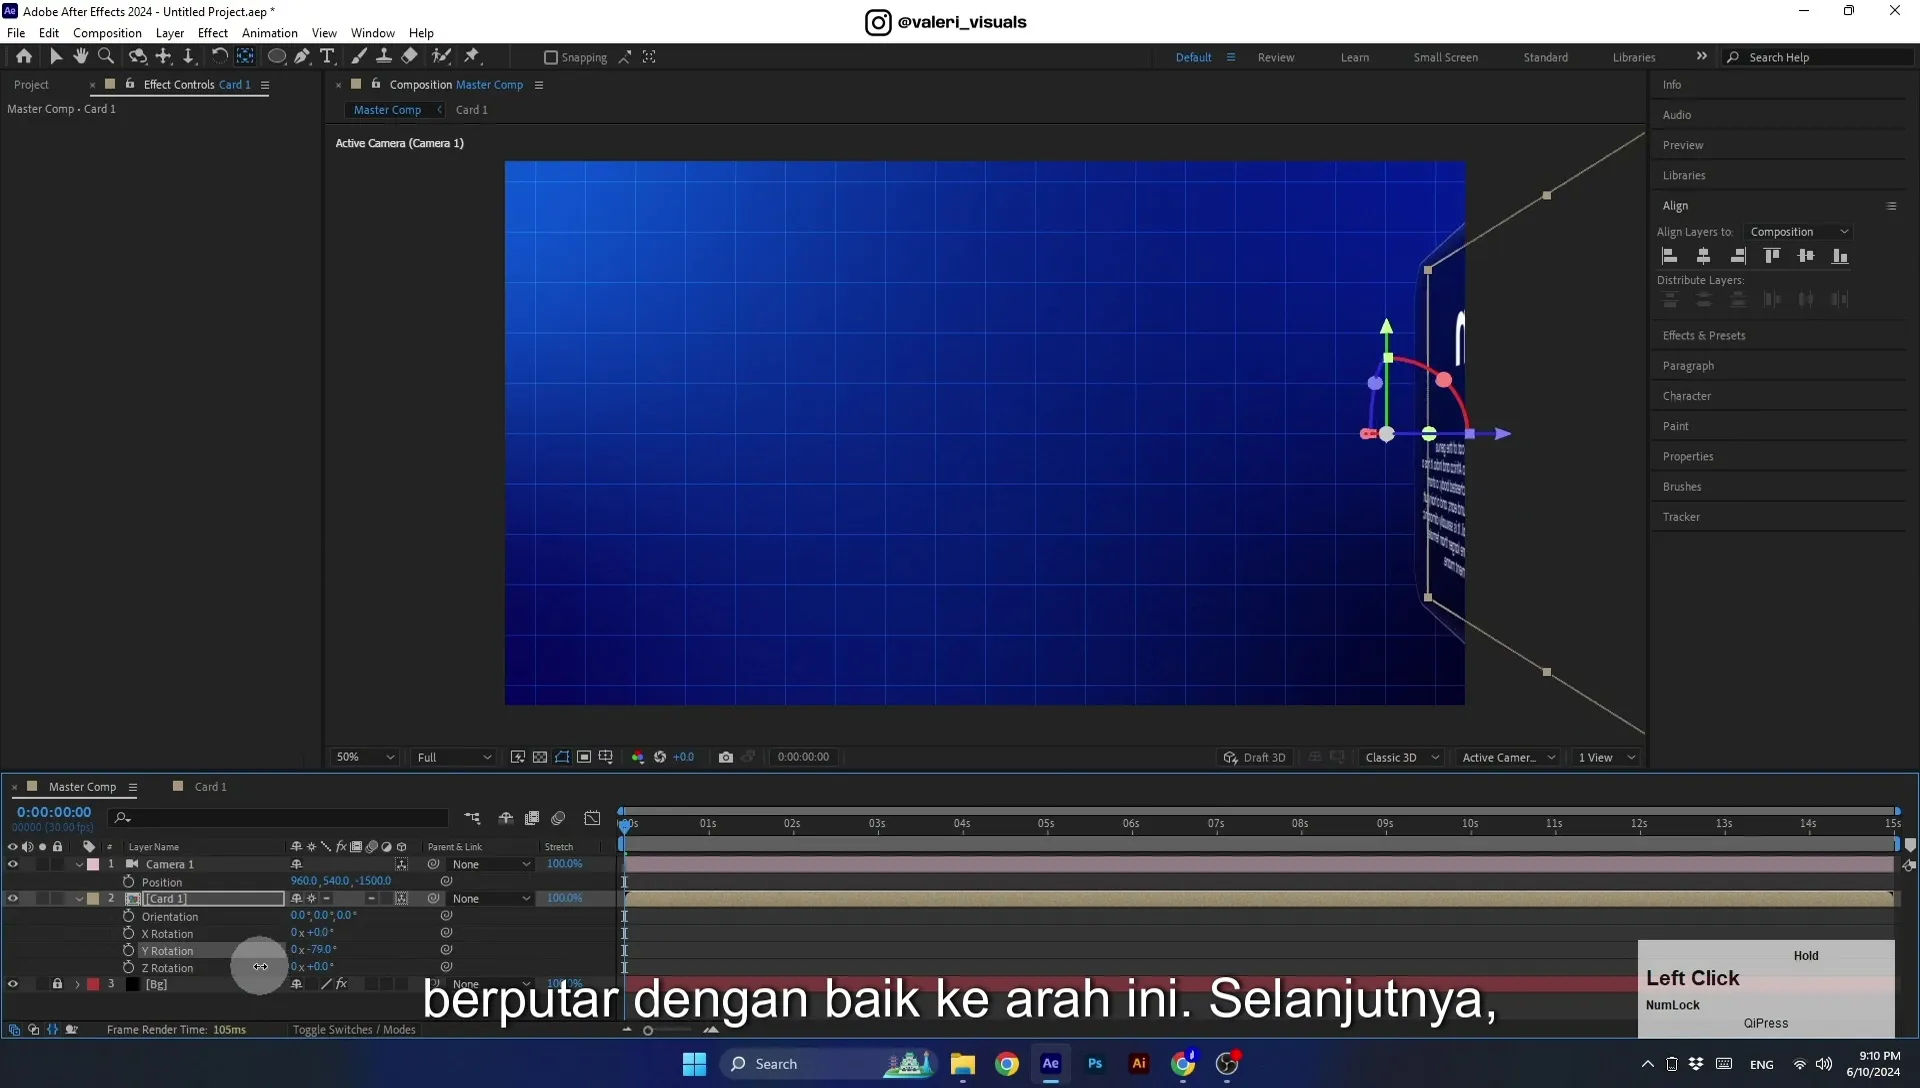Open the Character panel
Image resolution: width=1920 pixels, height=1088 pixels.
tap(1687, 397)
